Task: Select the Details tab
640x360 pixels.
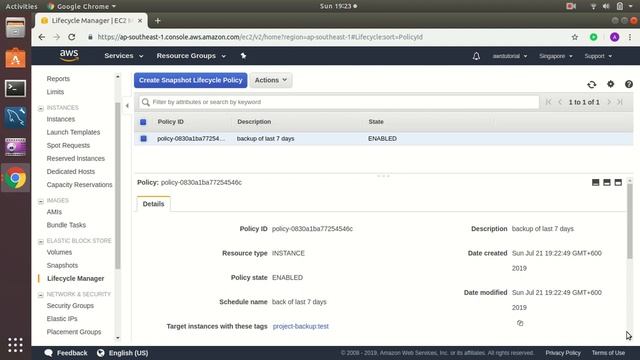Action: coord(153,204)
